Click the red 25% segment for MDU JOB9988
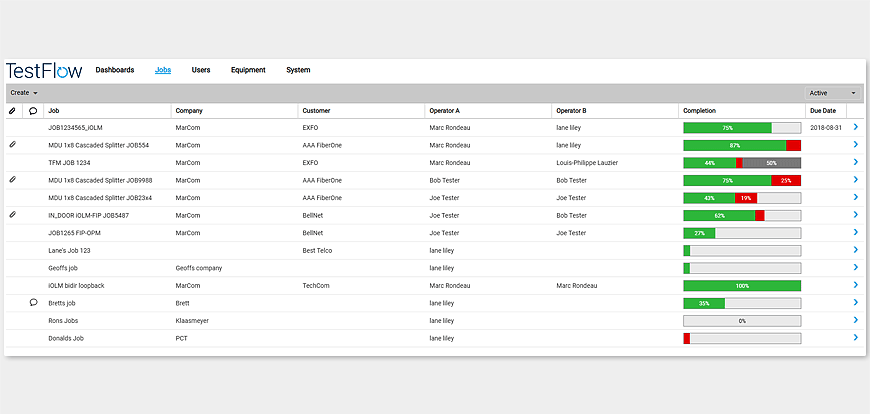This screenshot has height=414, width=870. click(x=786, y=180)
